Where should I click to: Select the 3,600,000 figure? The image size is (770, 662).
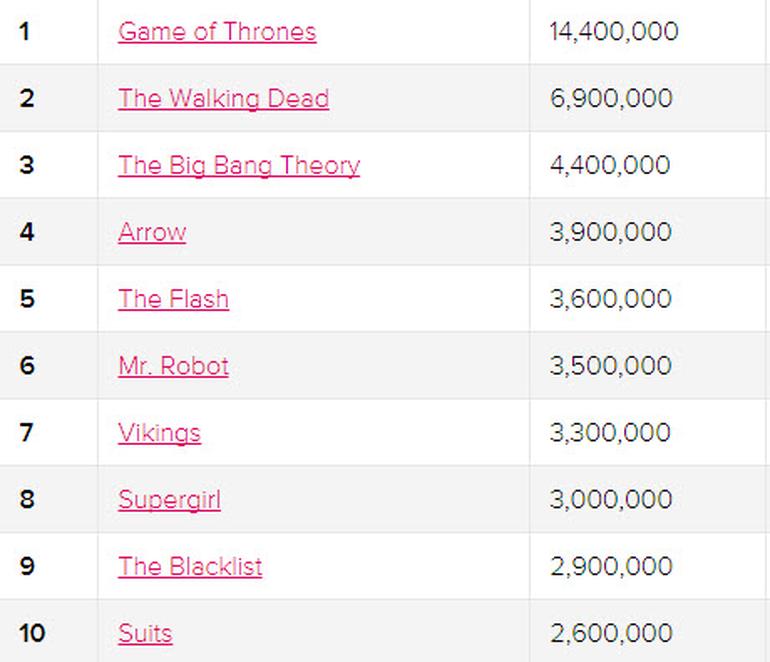point(610,299)
